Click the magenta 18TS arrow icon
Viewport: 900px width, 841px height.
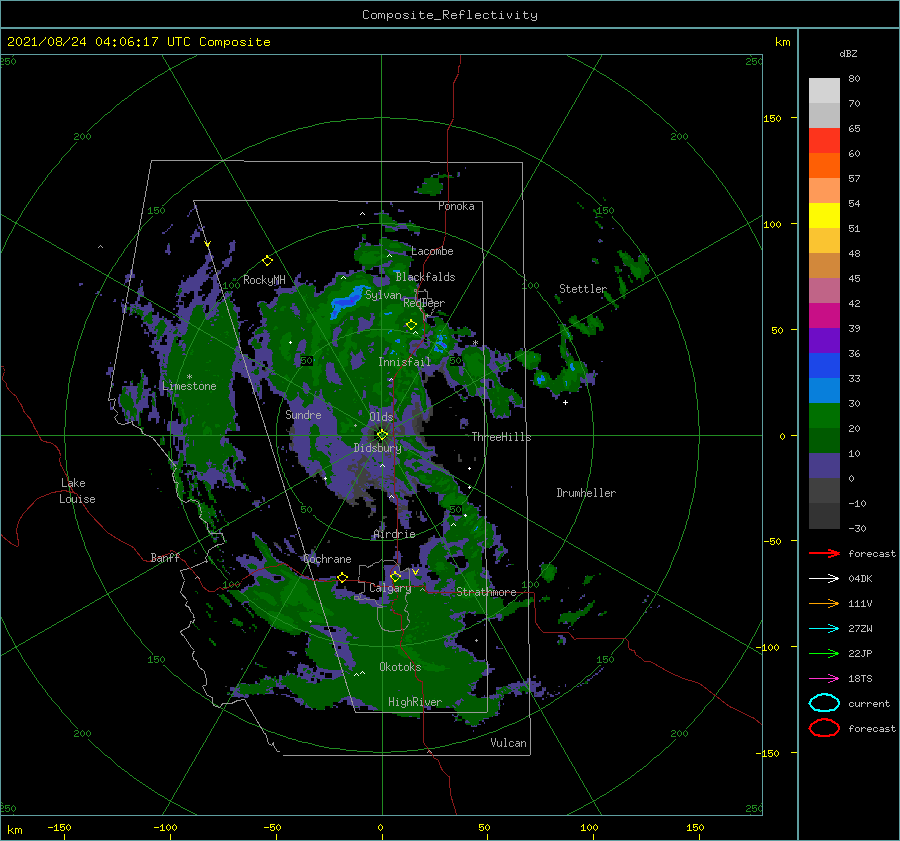(x=824, y=679)
